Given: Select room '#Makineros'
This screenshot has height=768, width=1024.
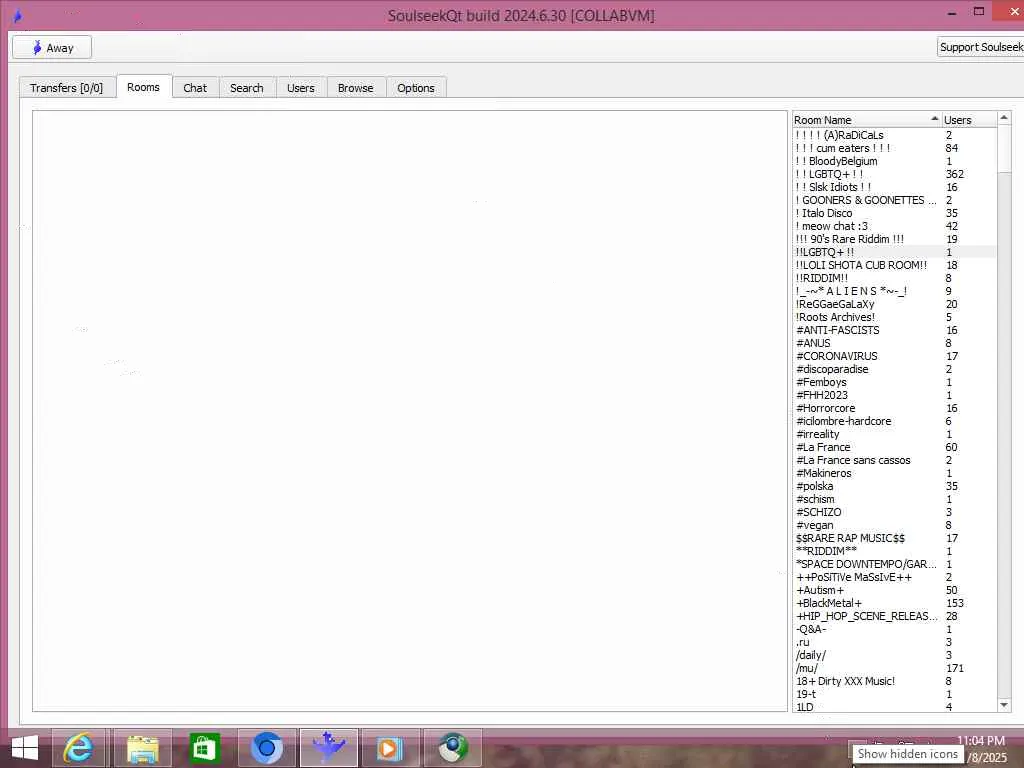Looking at the screenshot, I should [x=894, y=473].
